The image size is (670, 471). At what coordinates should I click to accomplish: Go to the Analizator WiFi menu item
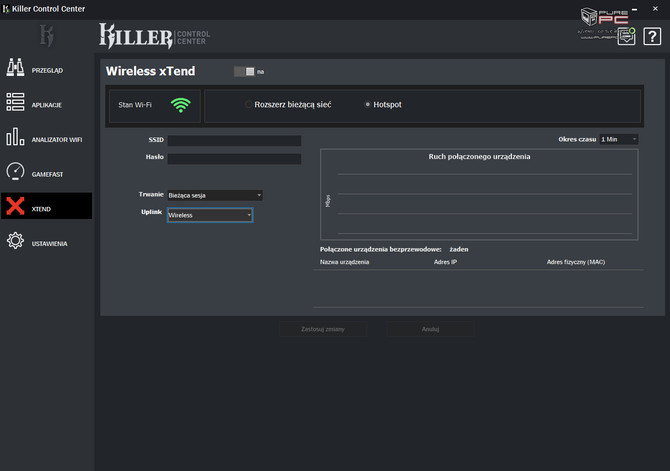(47, 137)
